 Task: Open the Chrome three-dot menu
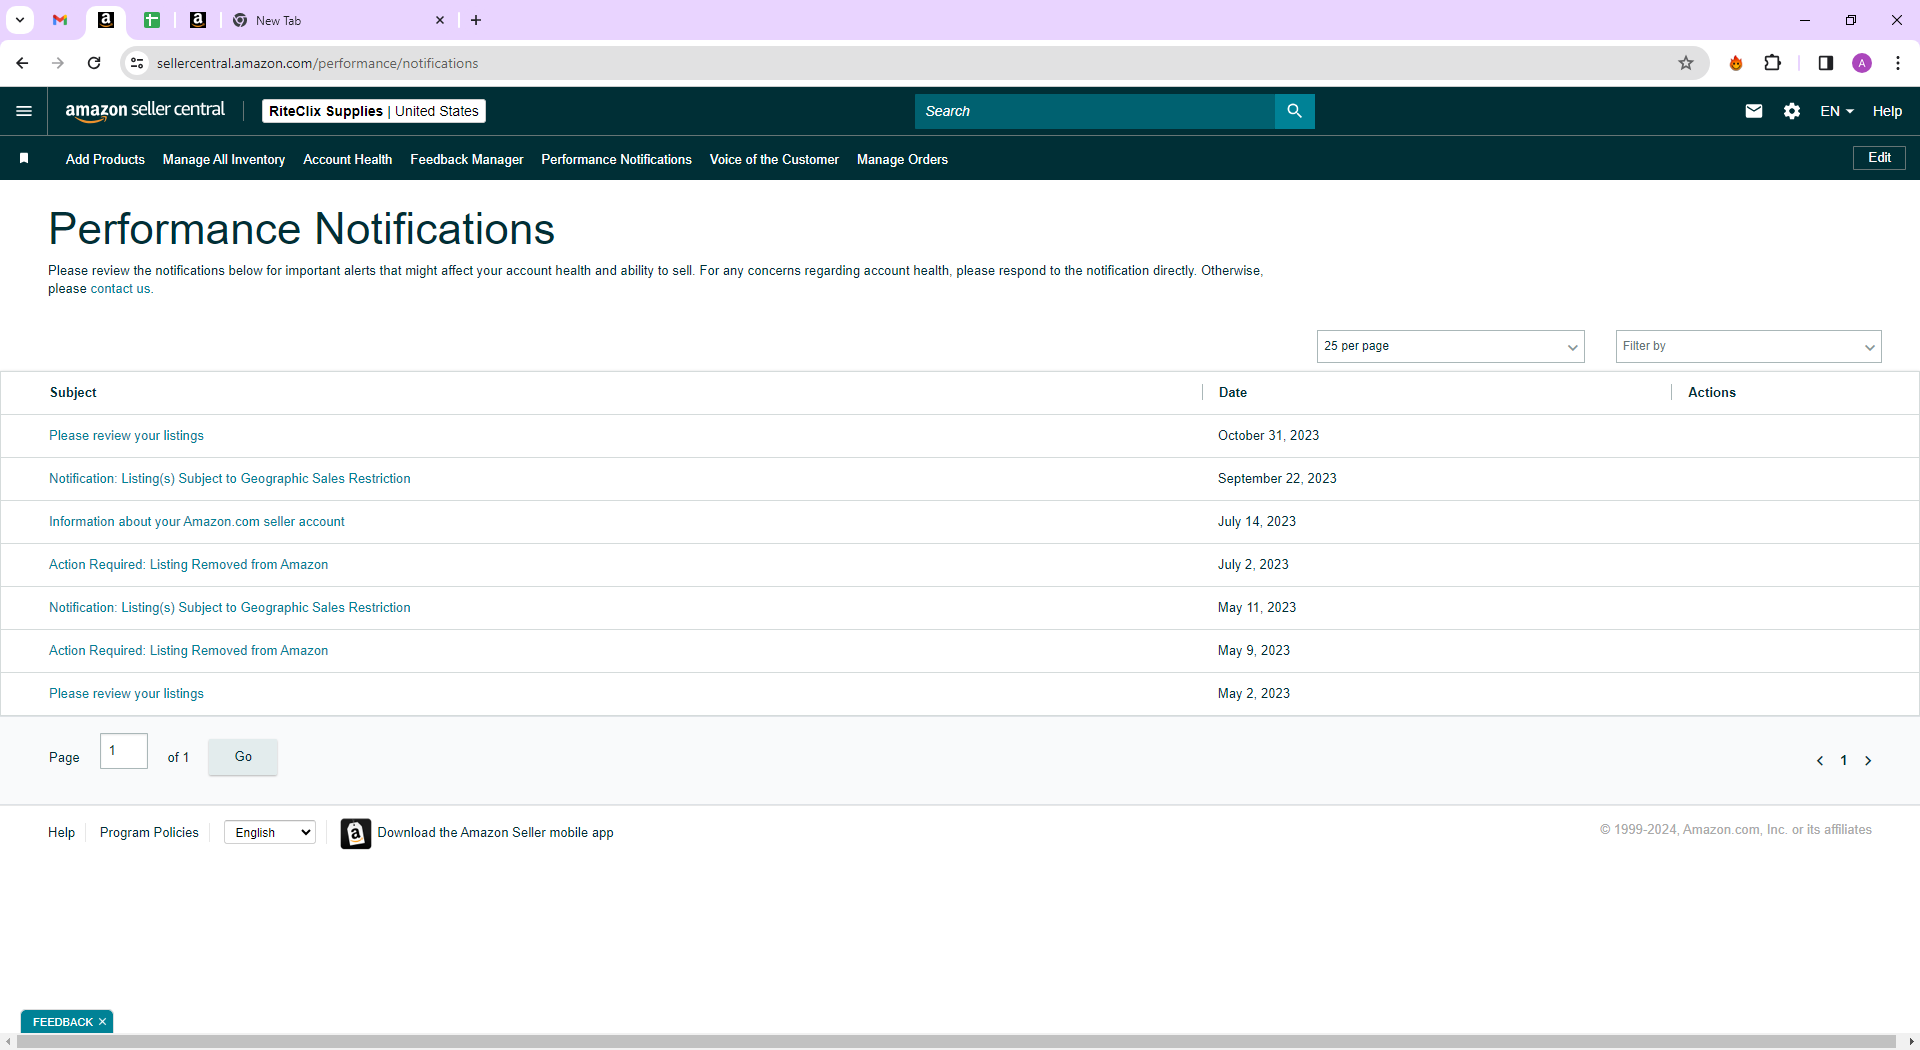pos(1898,63)
